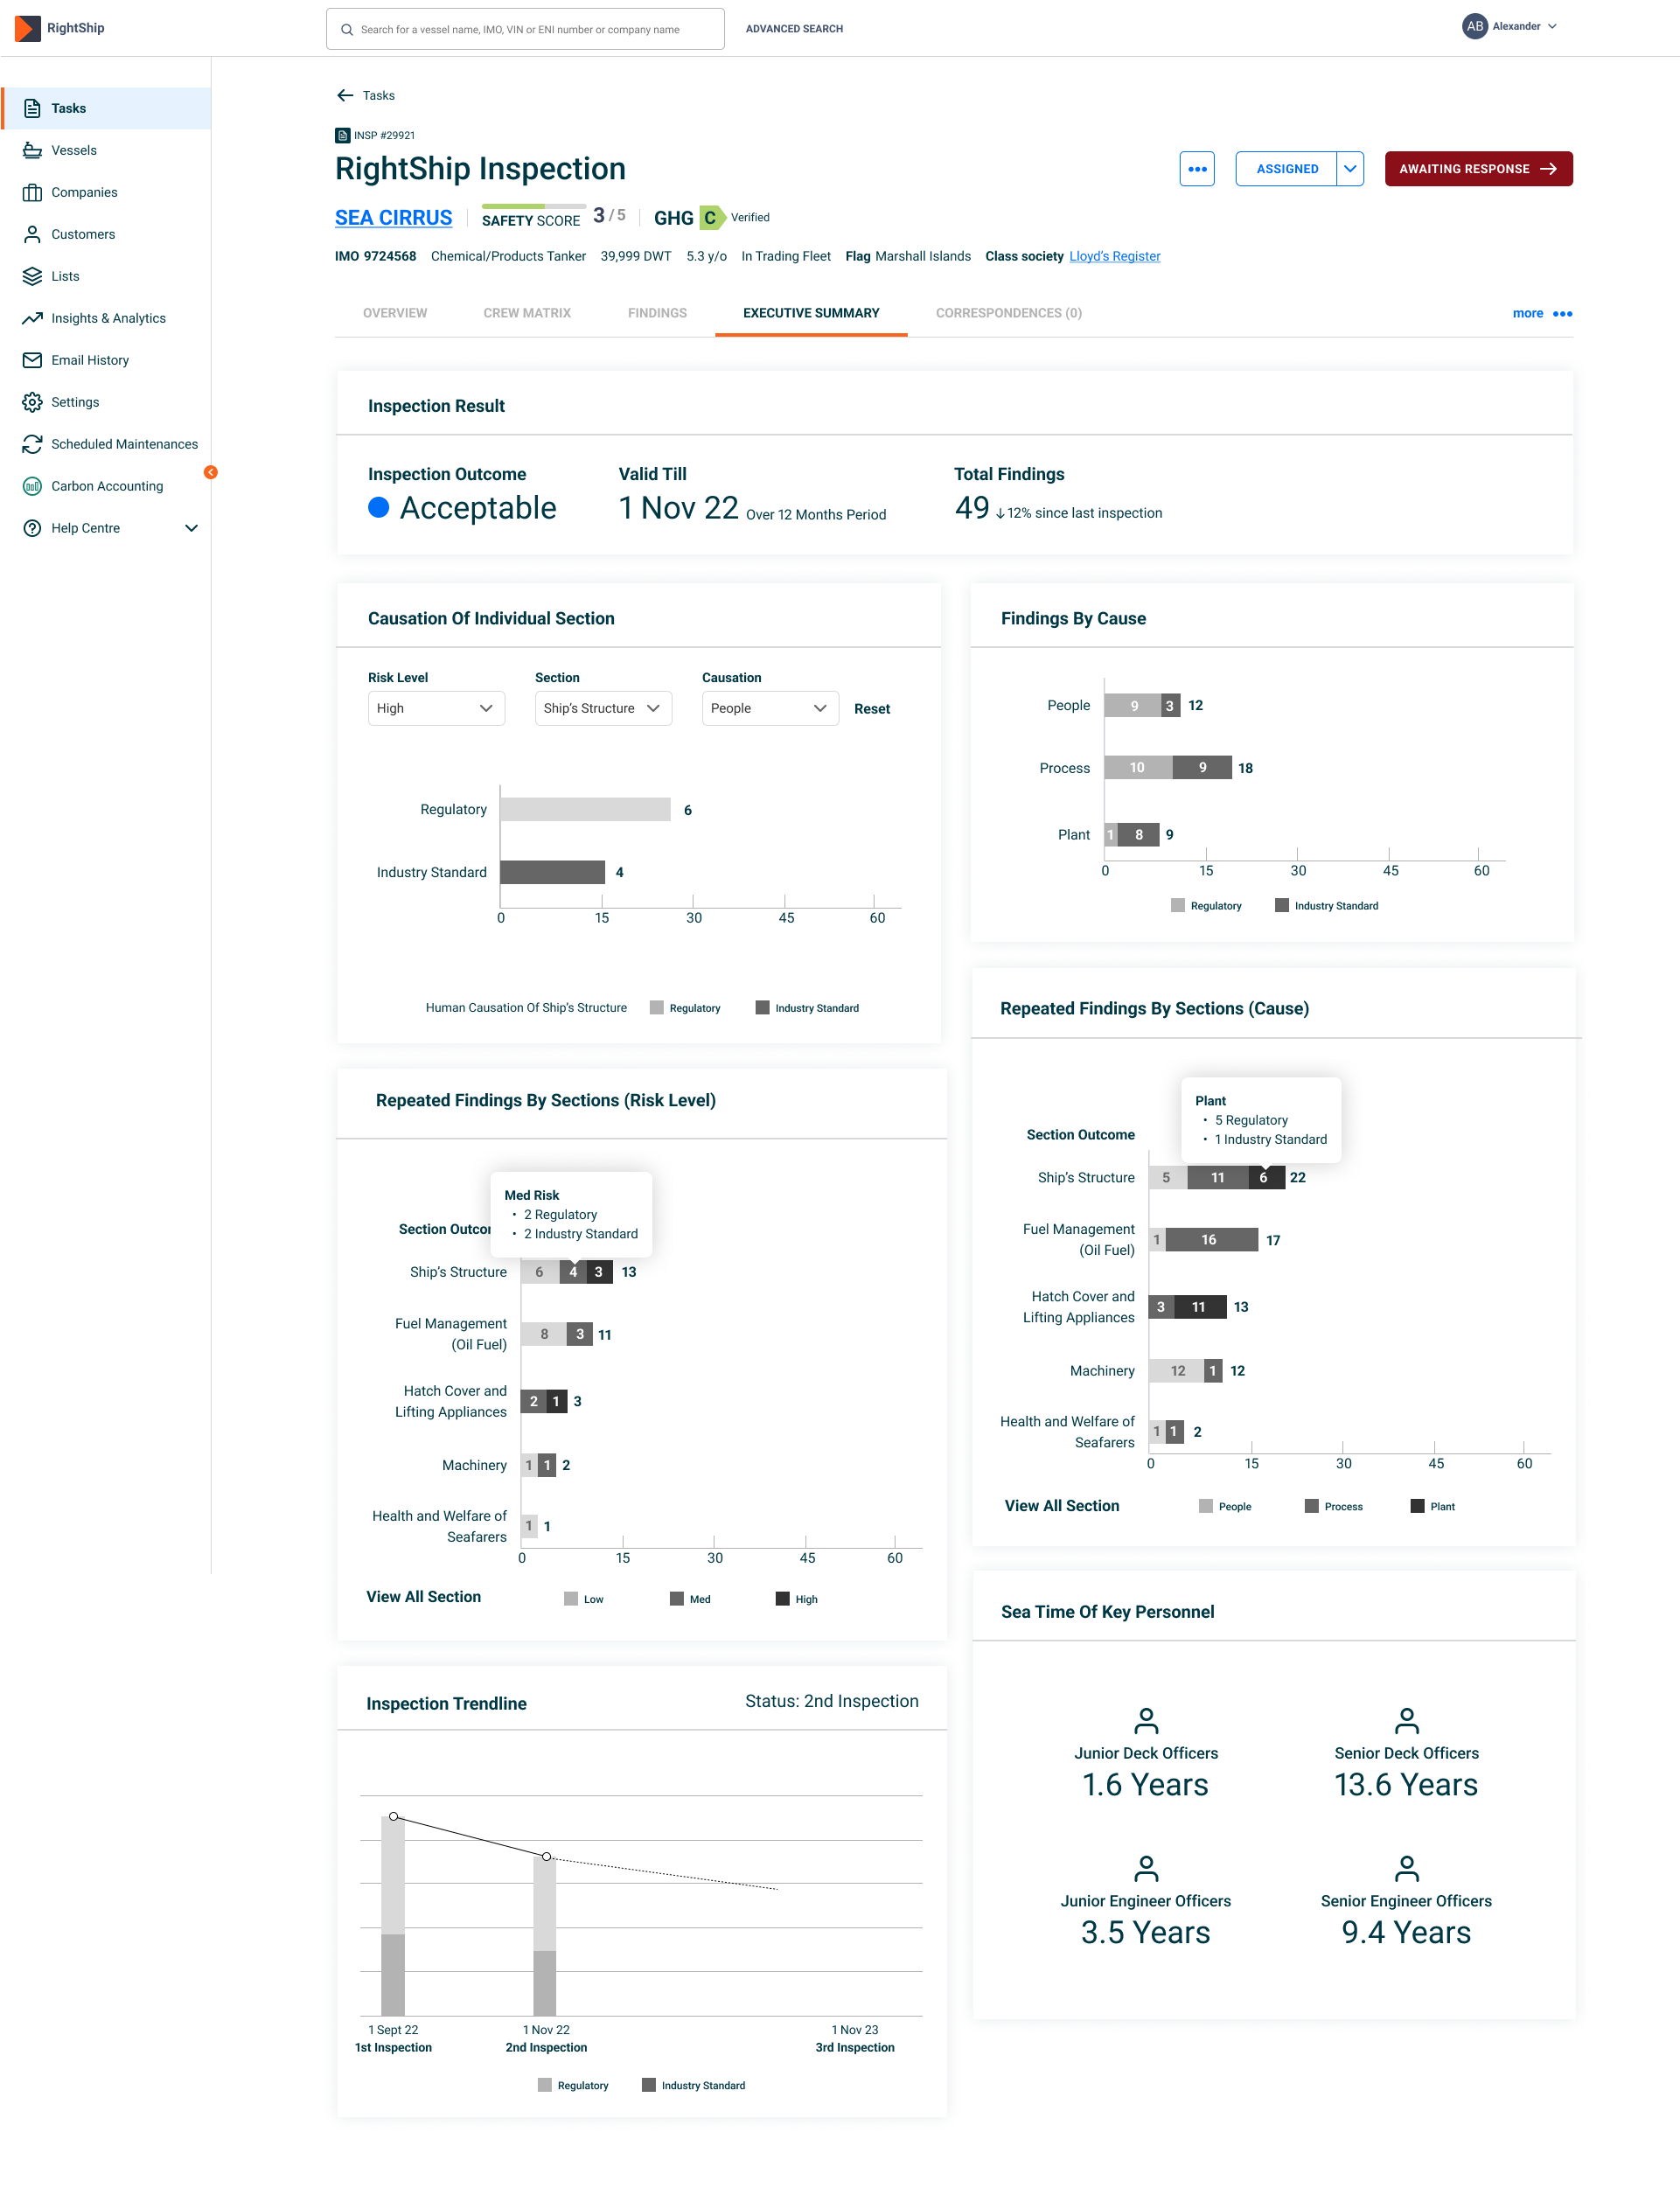Screen dimensions: 1680x2195
Task: Open the Alexander account dropdown
Action: [1552, 27]
